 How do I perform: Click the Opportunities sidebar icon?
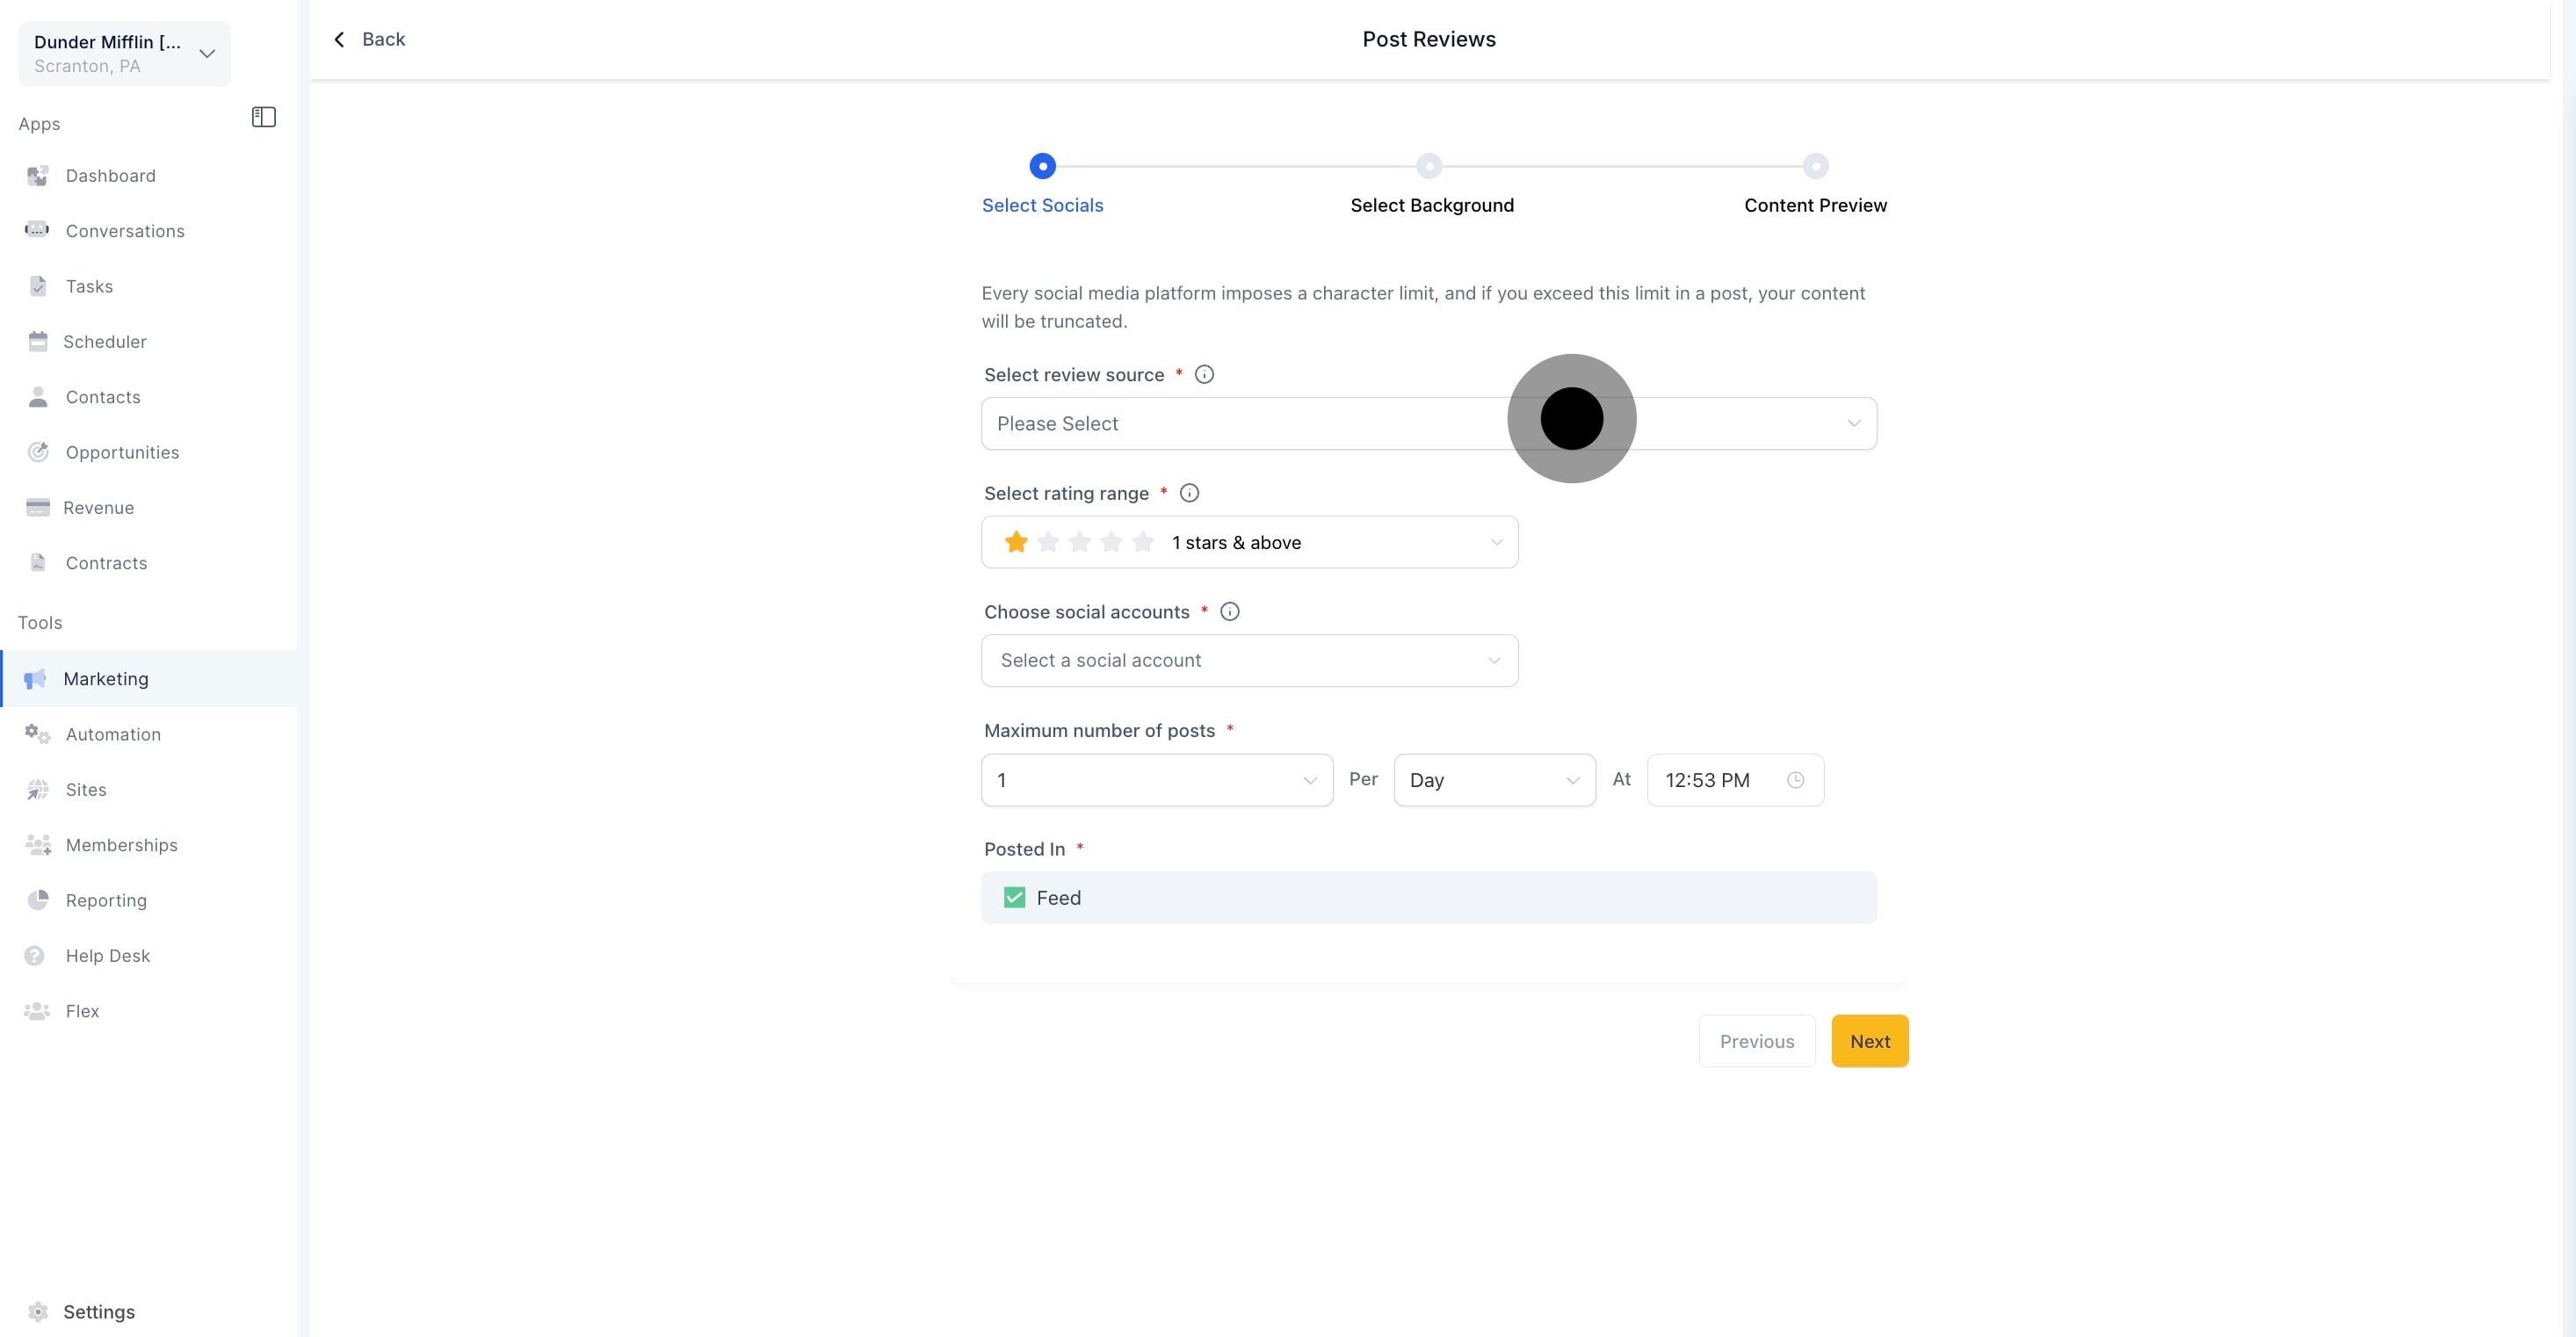[38, 452]
